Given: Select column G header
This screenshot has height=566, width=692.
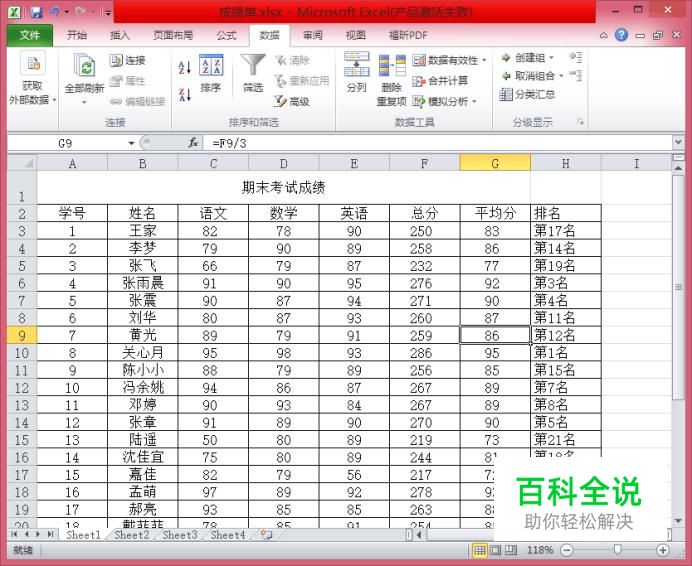Looking at the screenshot, I should [x=495, y=163].
